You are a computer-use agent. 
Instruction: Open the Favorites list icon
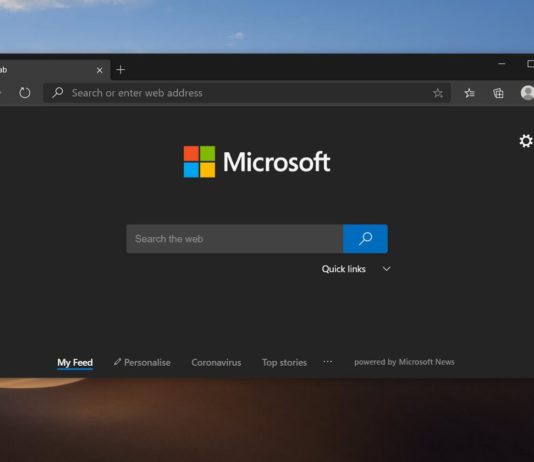click(469, 93)
